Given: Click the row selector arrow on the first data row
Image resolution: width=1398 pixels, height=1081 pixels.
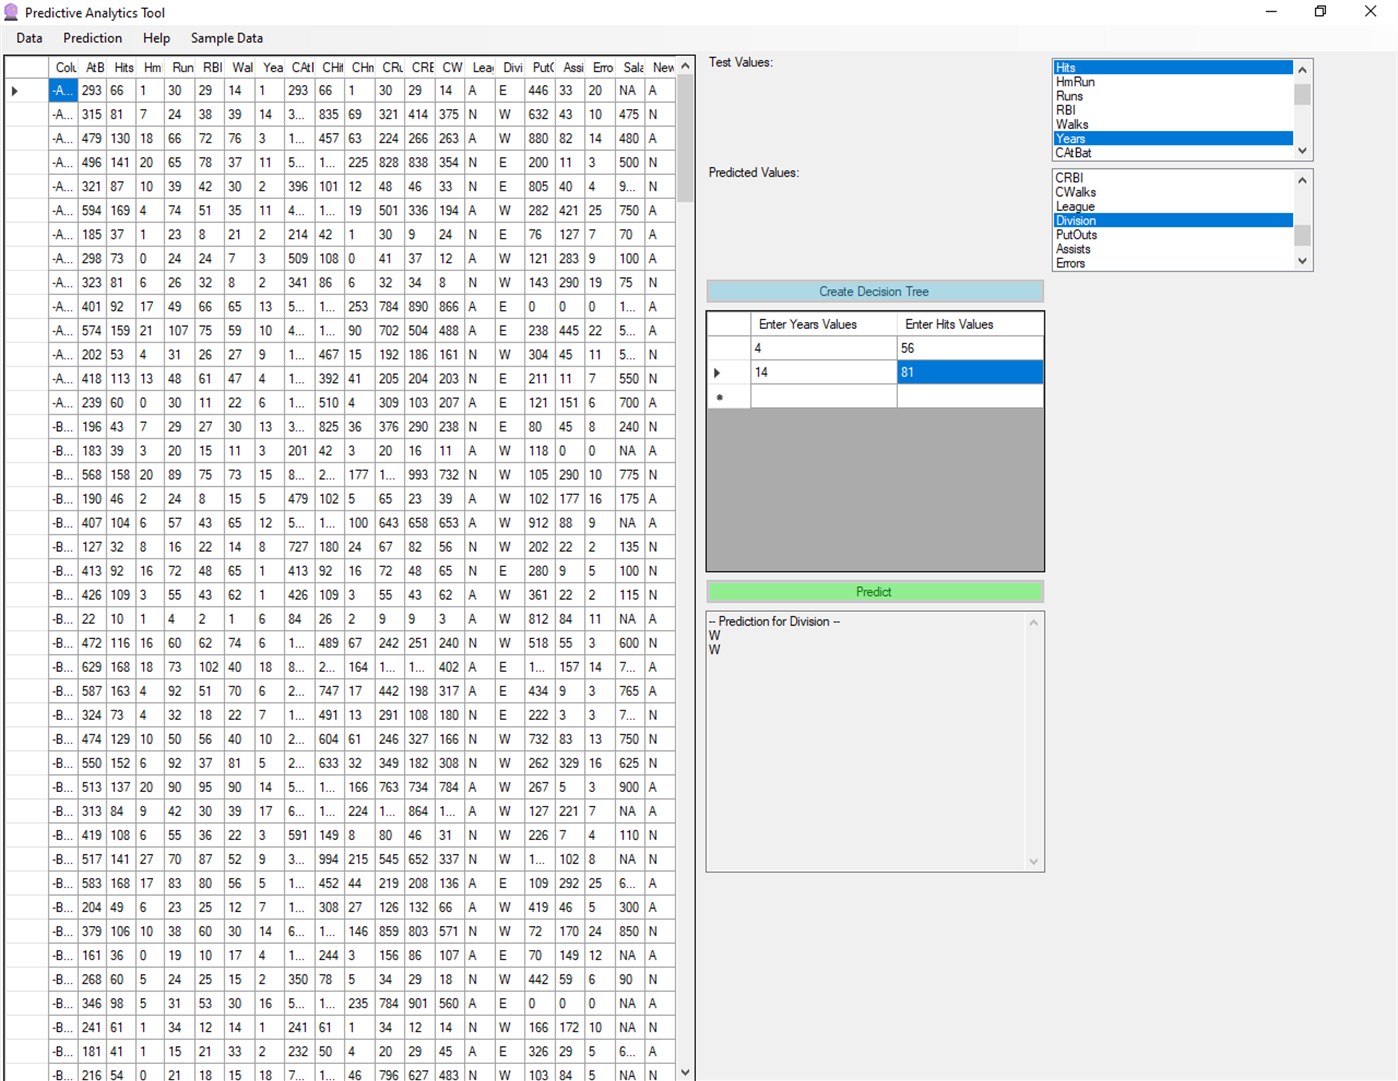Looking at the screenshot, I should pos(14,90).
